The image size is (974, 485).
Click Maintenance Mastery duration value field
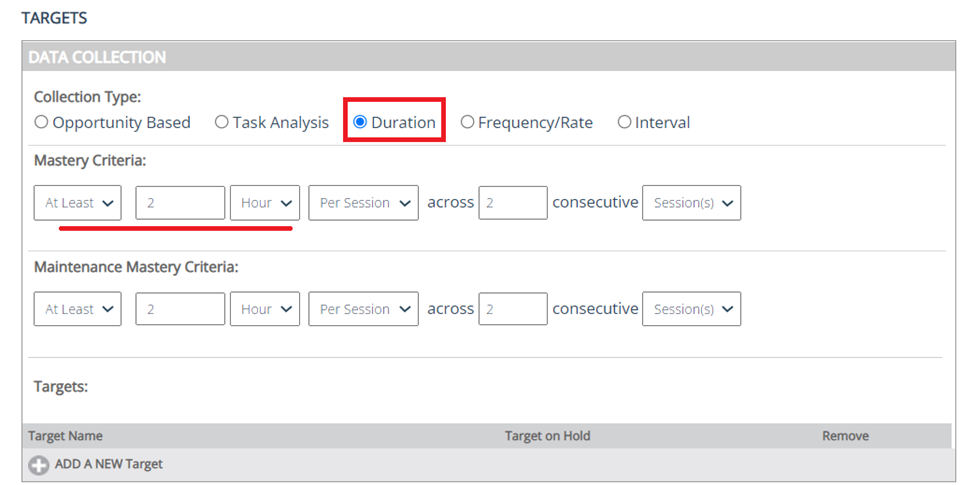coord(180,310)
